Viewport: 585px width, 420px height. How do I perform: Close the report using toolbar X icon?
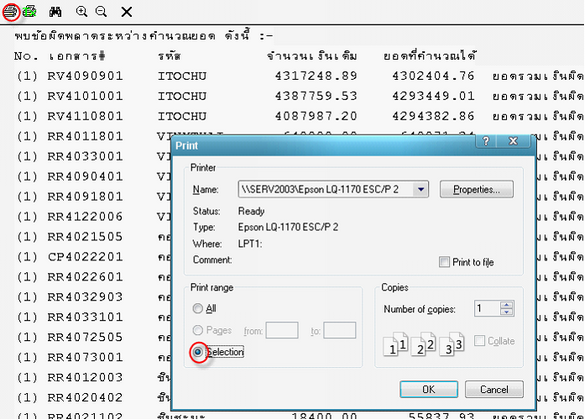[x=126, y=12]
